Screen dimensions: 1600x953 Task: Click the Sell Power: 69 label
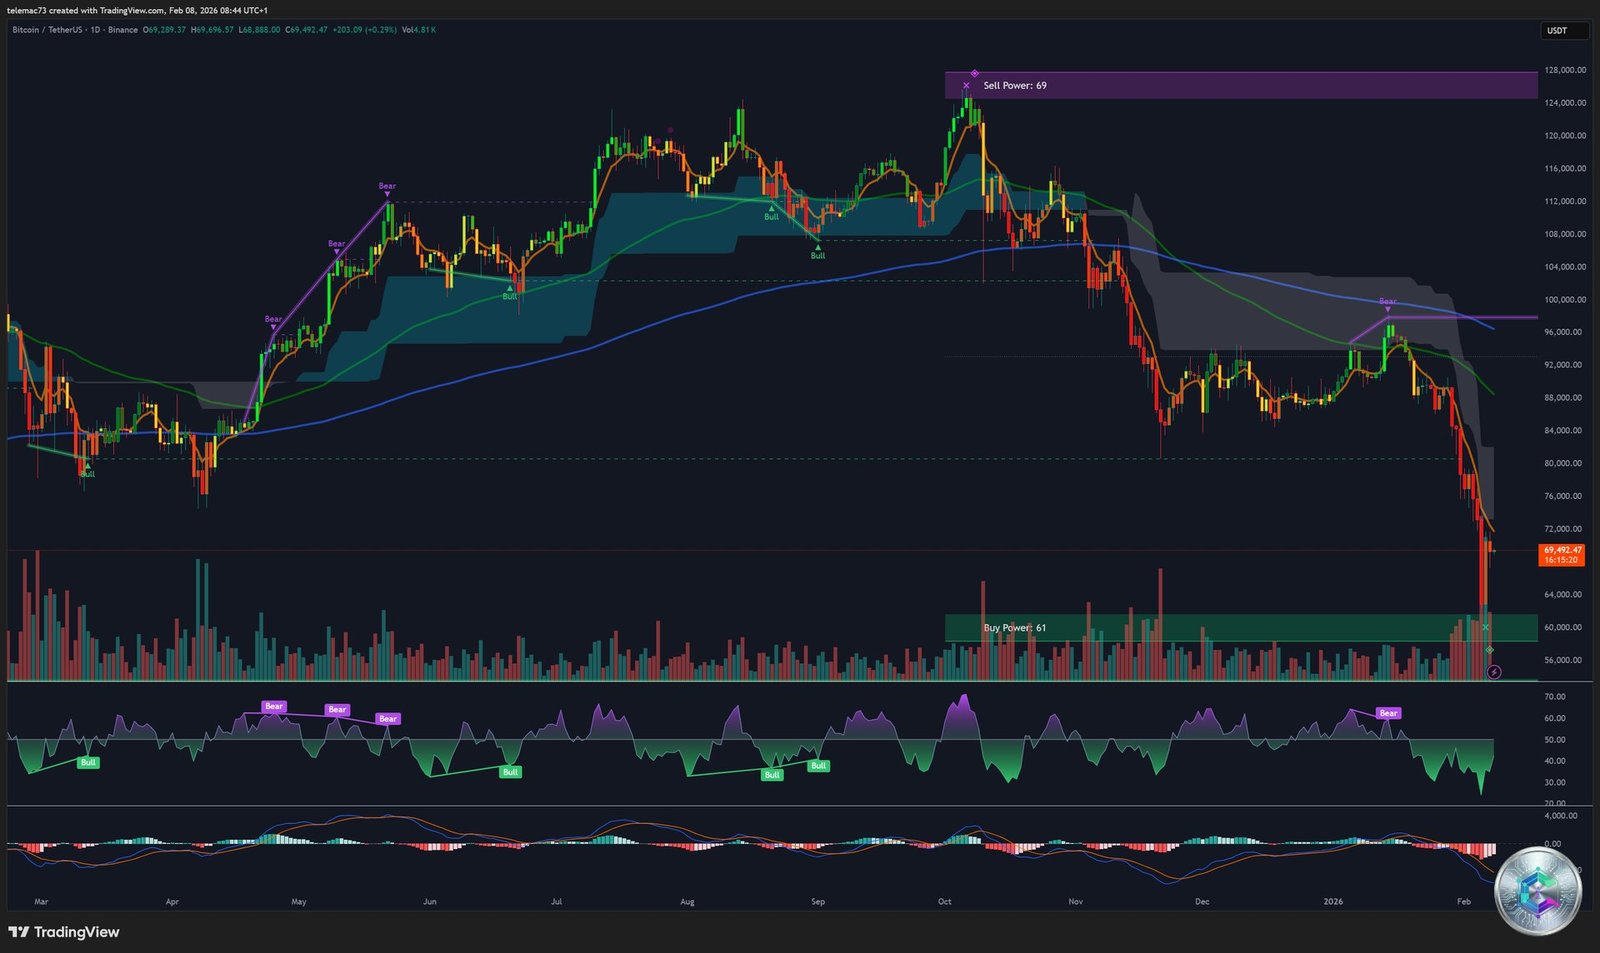[x=1015, y=86]
